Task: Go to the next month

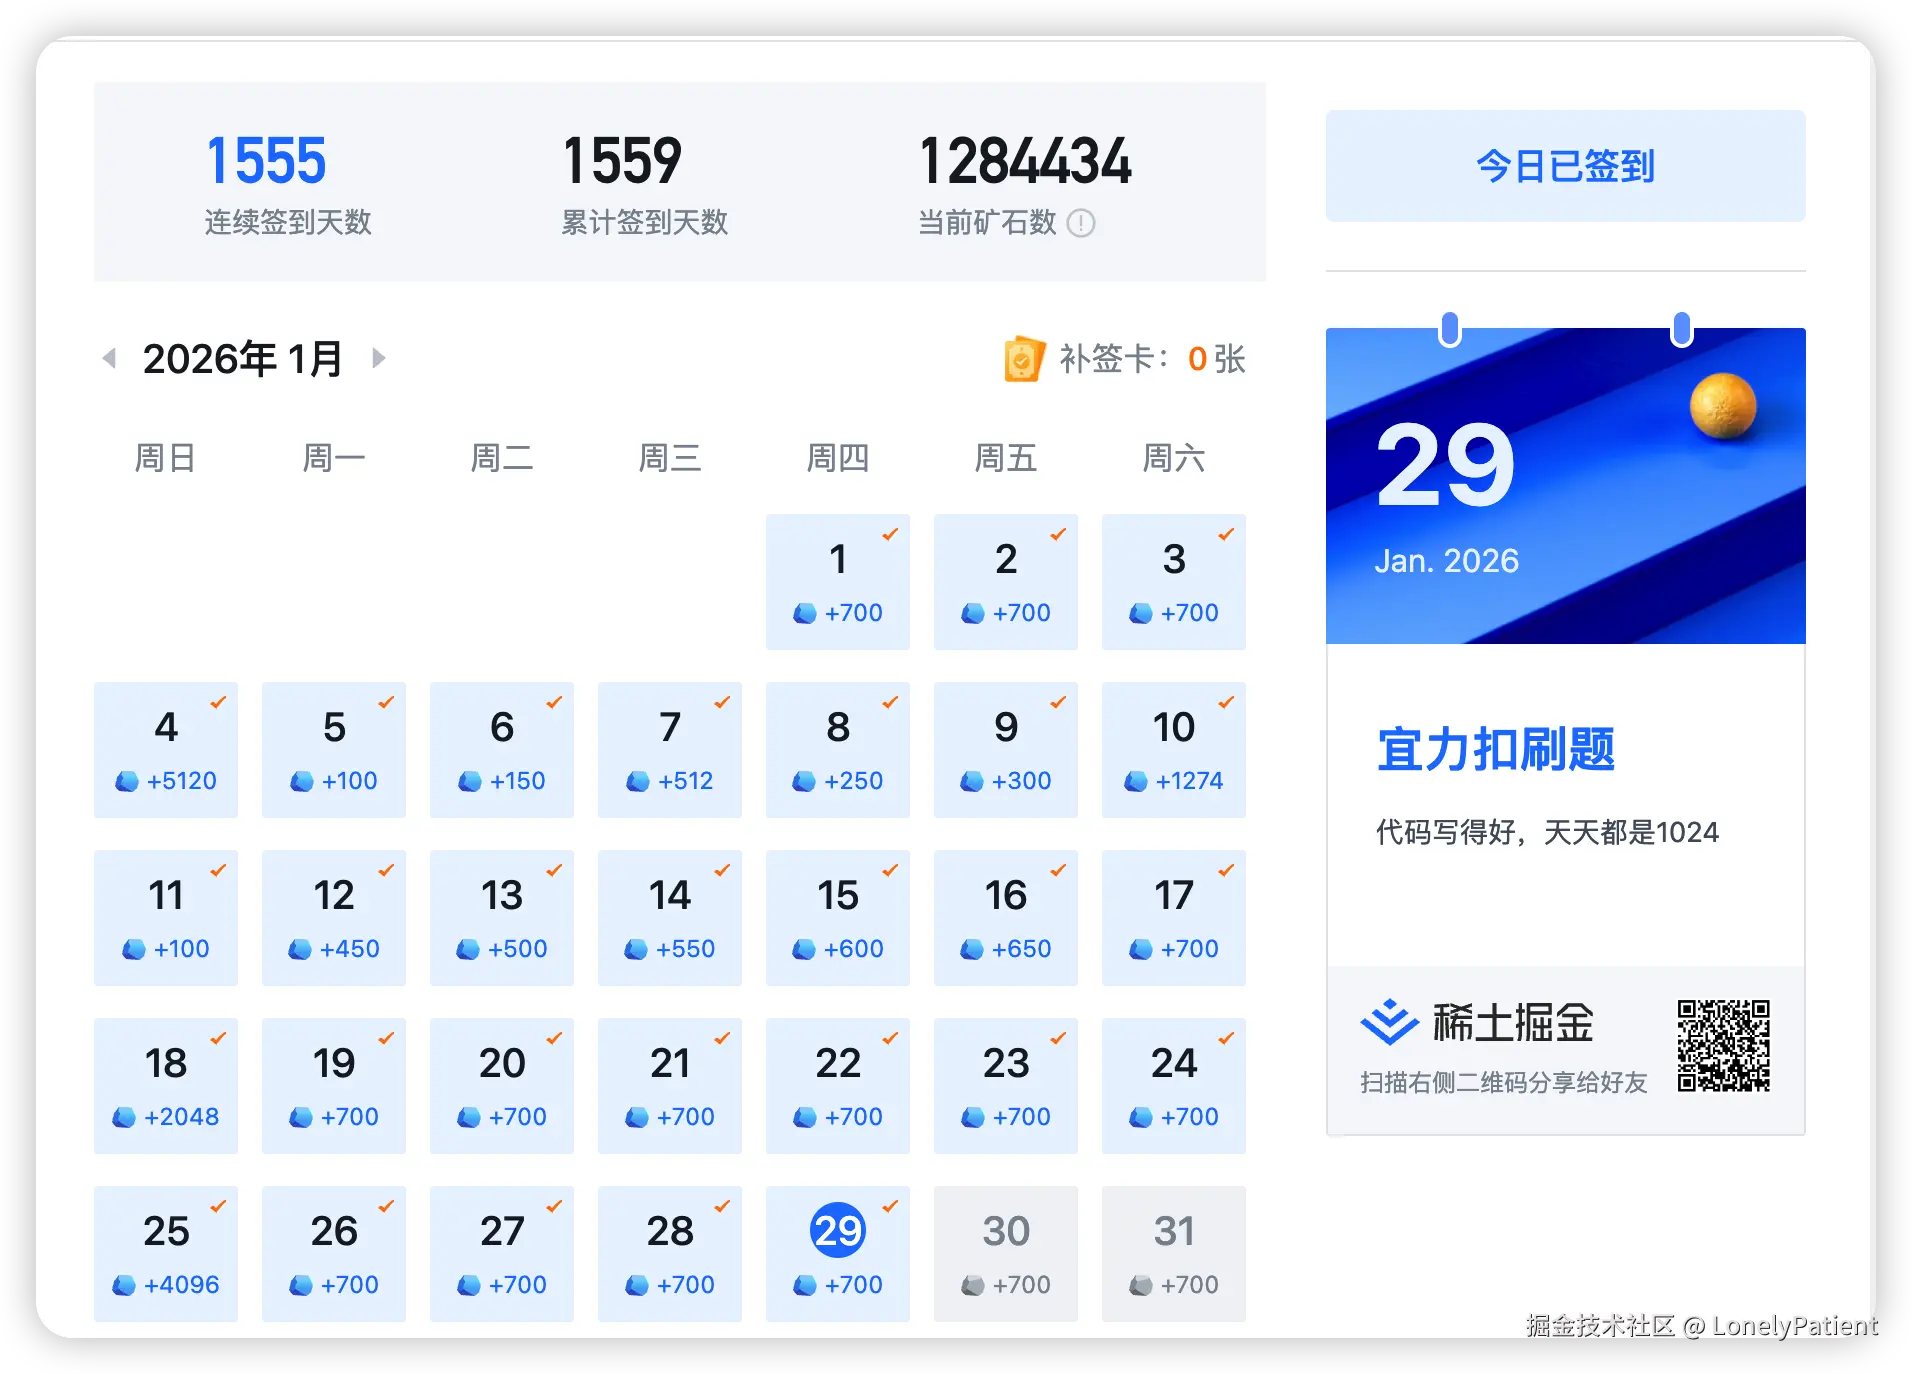Action: click(x=379, y=358)
